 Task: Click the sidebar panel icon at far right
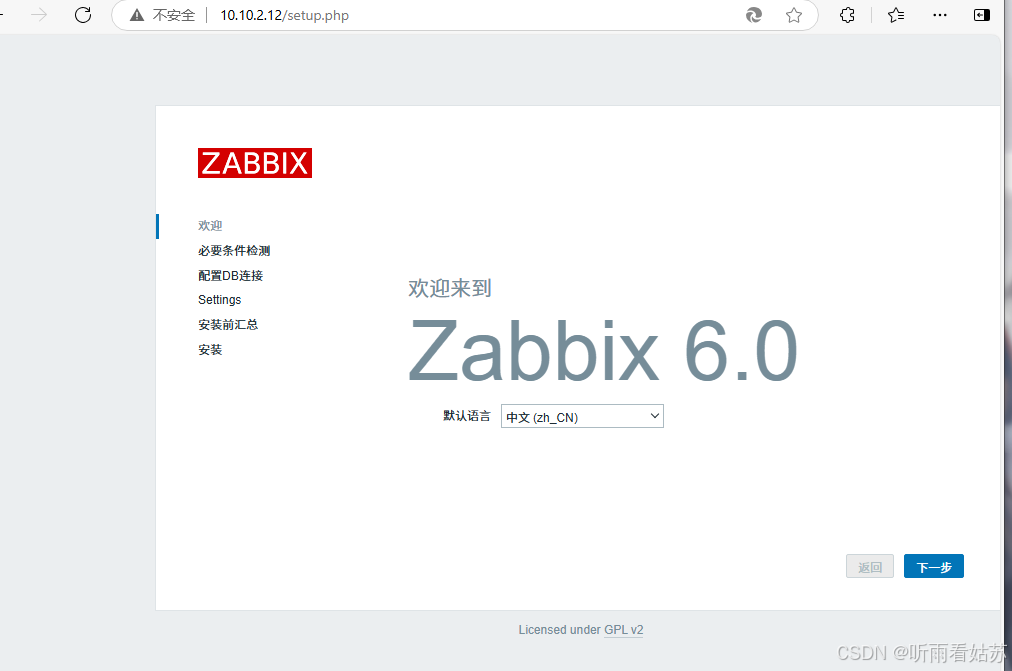982,15
